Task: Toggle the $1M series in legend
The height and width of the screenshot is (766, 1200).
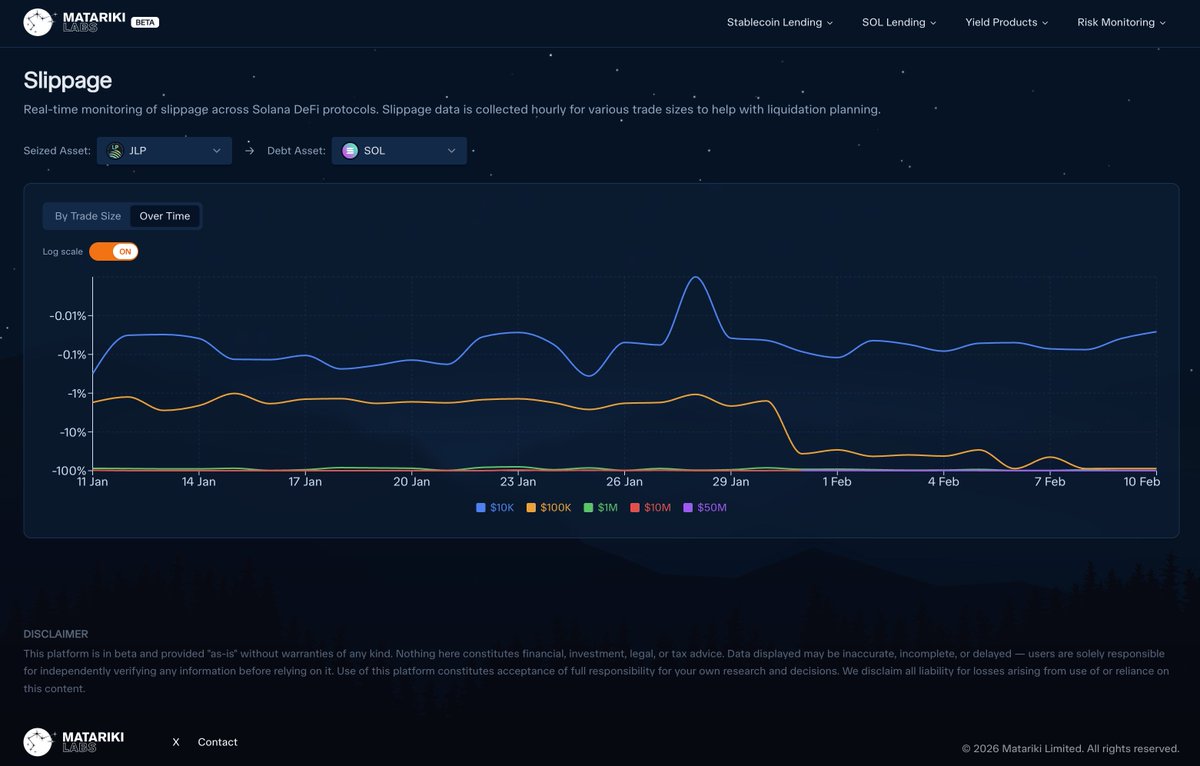Action: [601, 508]
